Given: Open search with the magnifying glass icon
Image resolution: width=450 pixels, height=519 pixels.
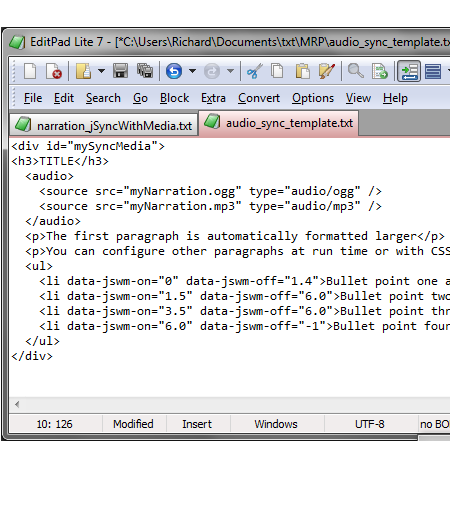Looking at the screenshot, I should tap(356, 71).
